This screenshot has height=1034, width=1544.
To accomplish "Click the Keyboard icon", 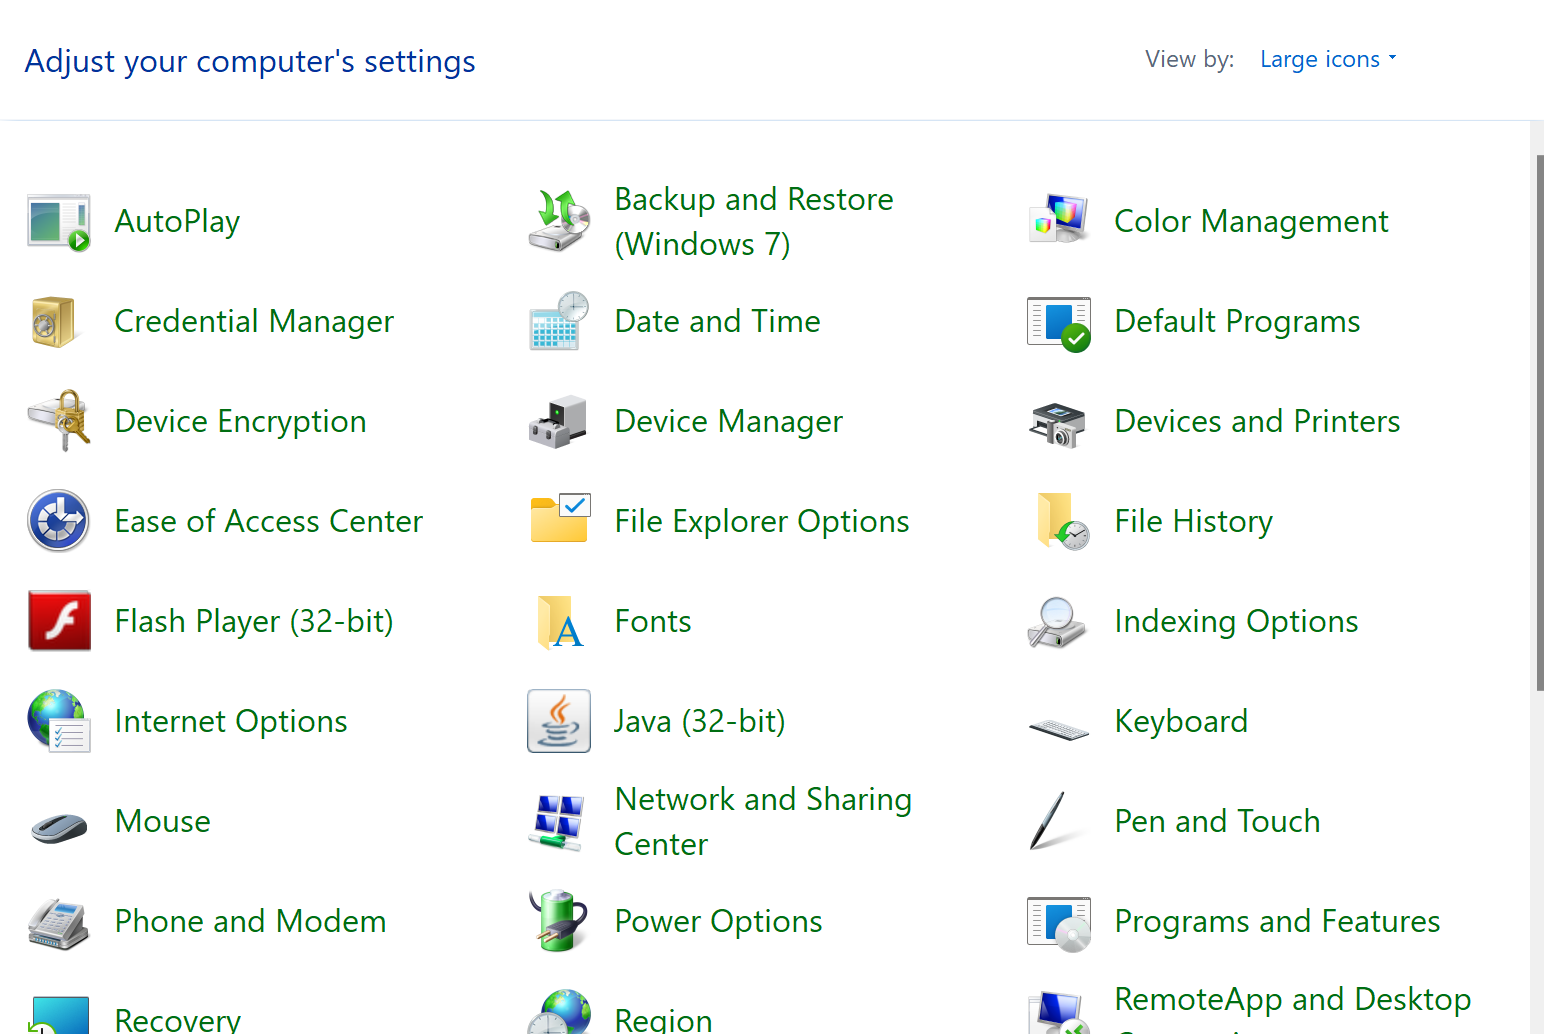I will pos(1059,730).
